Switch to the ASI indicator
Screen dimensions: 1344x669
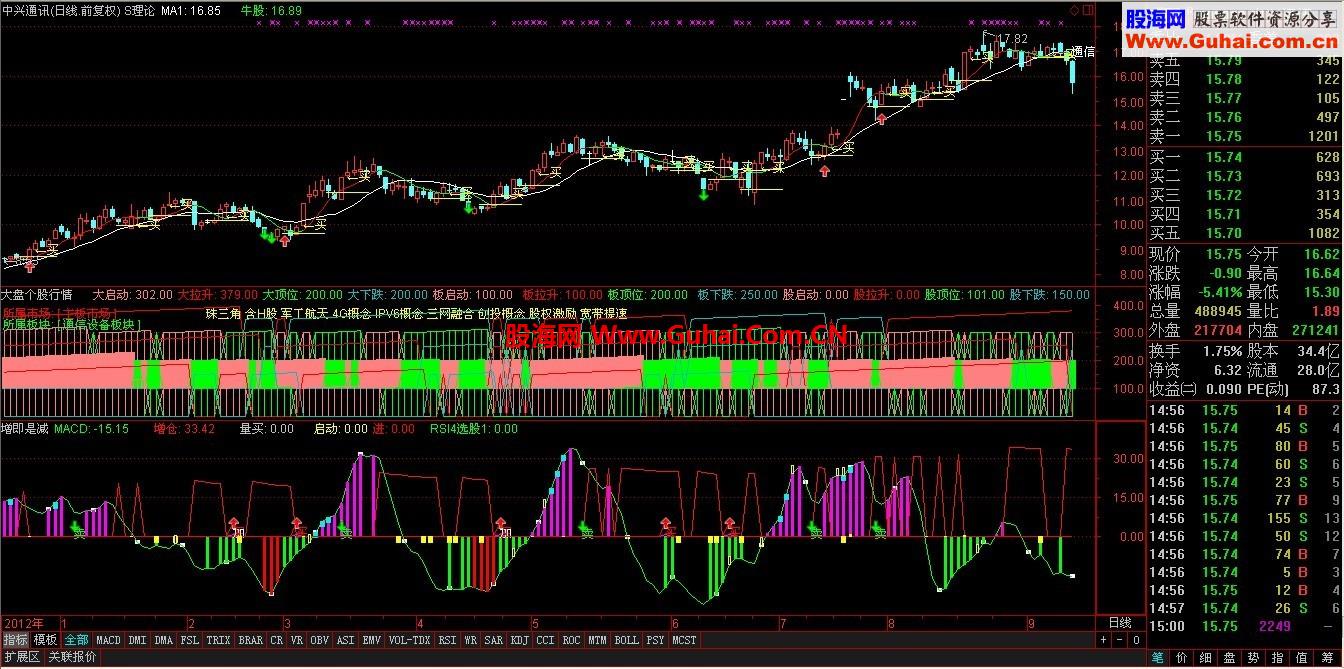point(346,640)
